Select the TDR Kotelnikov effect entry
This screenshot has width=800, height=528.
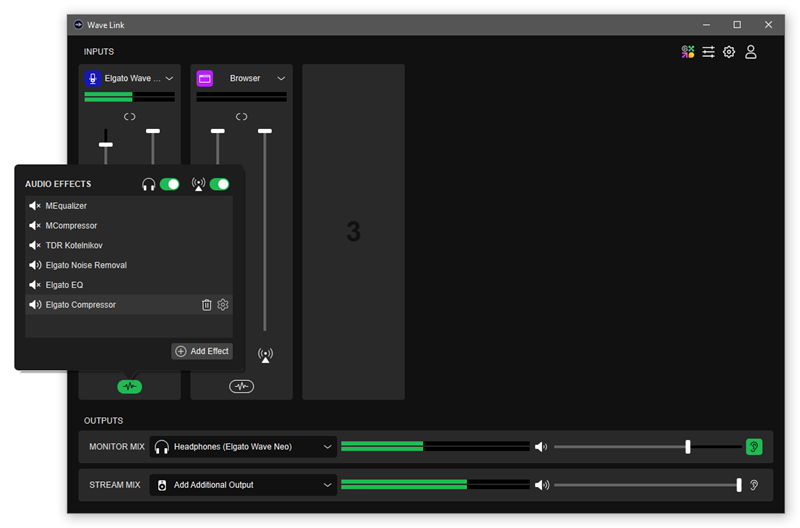click(74, 245)
